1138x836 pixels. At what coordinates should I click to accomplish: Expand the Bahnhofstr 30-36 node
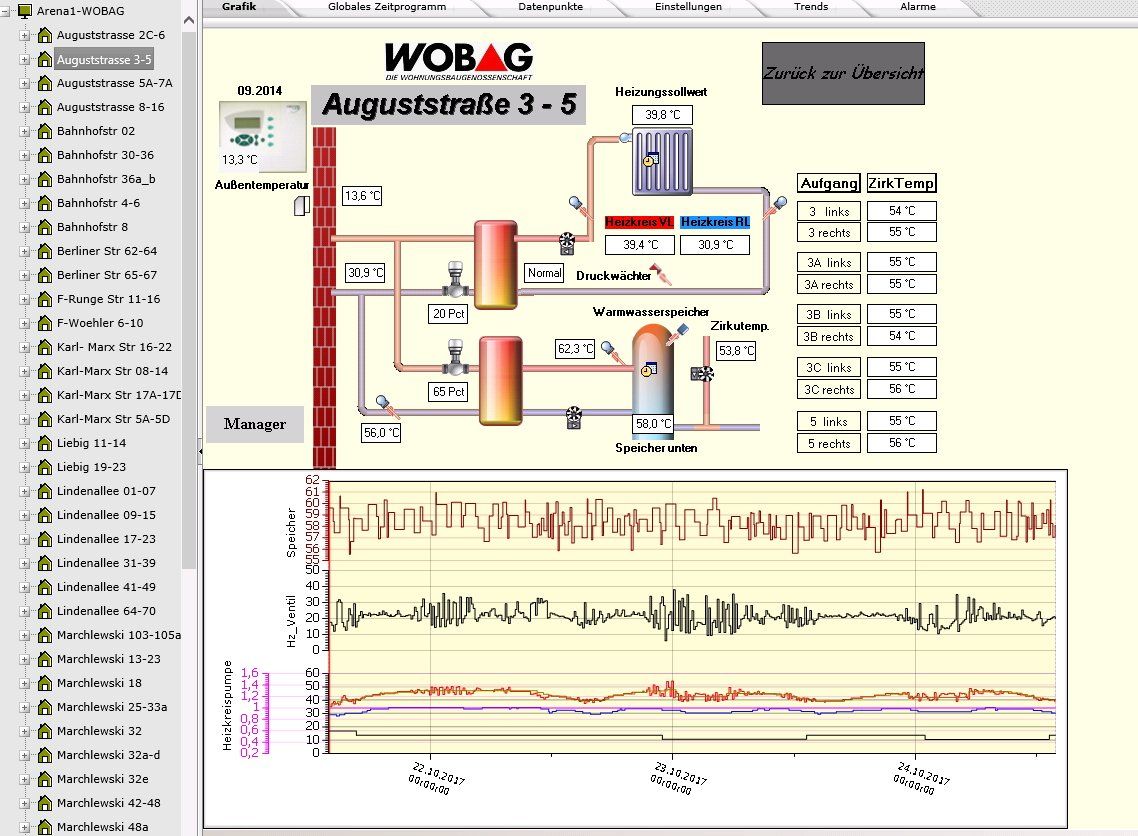tap(25, 155)
